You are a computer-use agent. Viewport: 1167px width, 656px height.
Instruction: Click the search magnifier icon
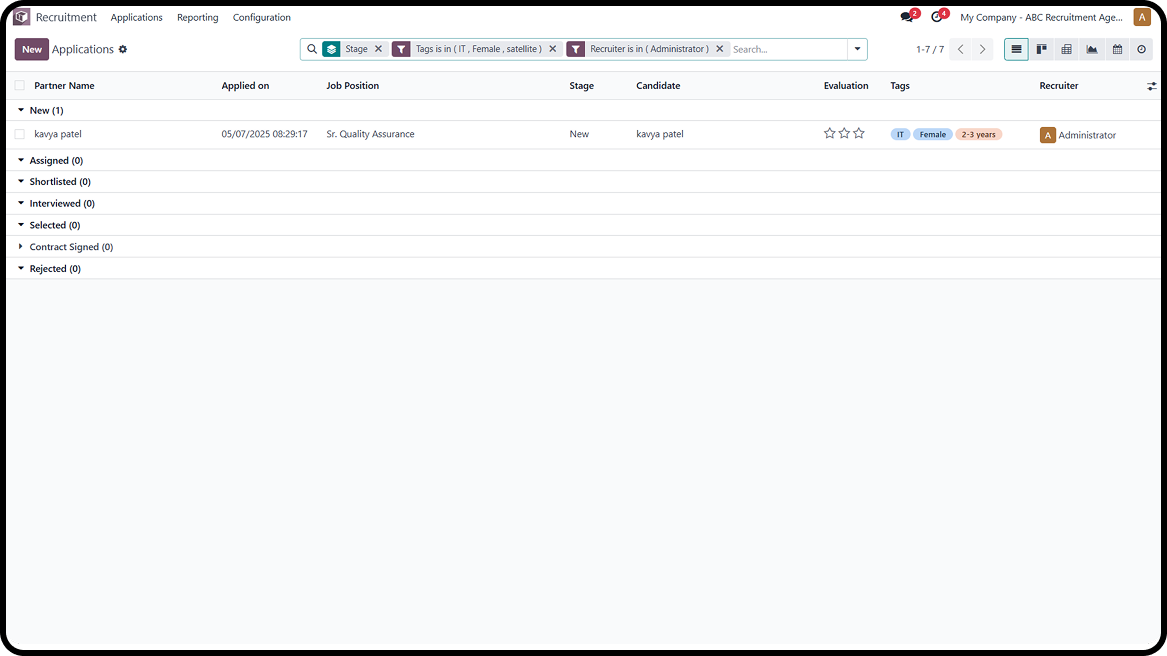pyautogui.click(x=312, y=49)
